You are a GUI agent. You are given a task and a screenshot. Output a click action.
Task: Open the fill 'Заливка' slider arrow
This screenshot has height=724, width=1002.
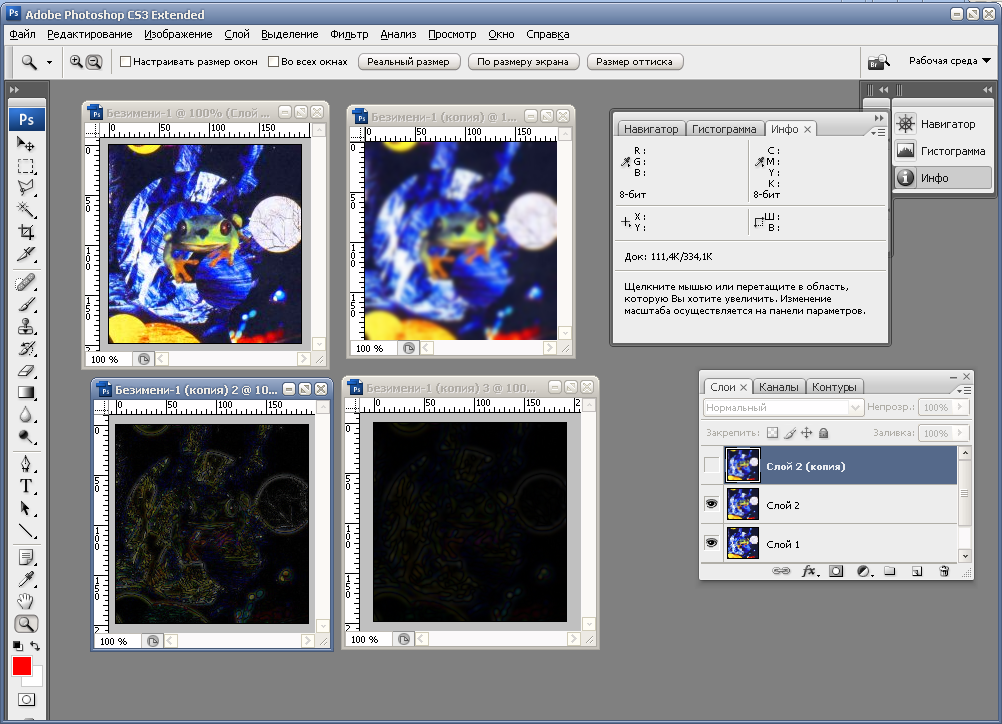pos(960,433)
